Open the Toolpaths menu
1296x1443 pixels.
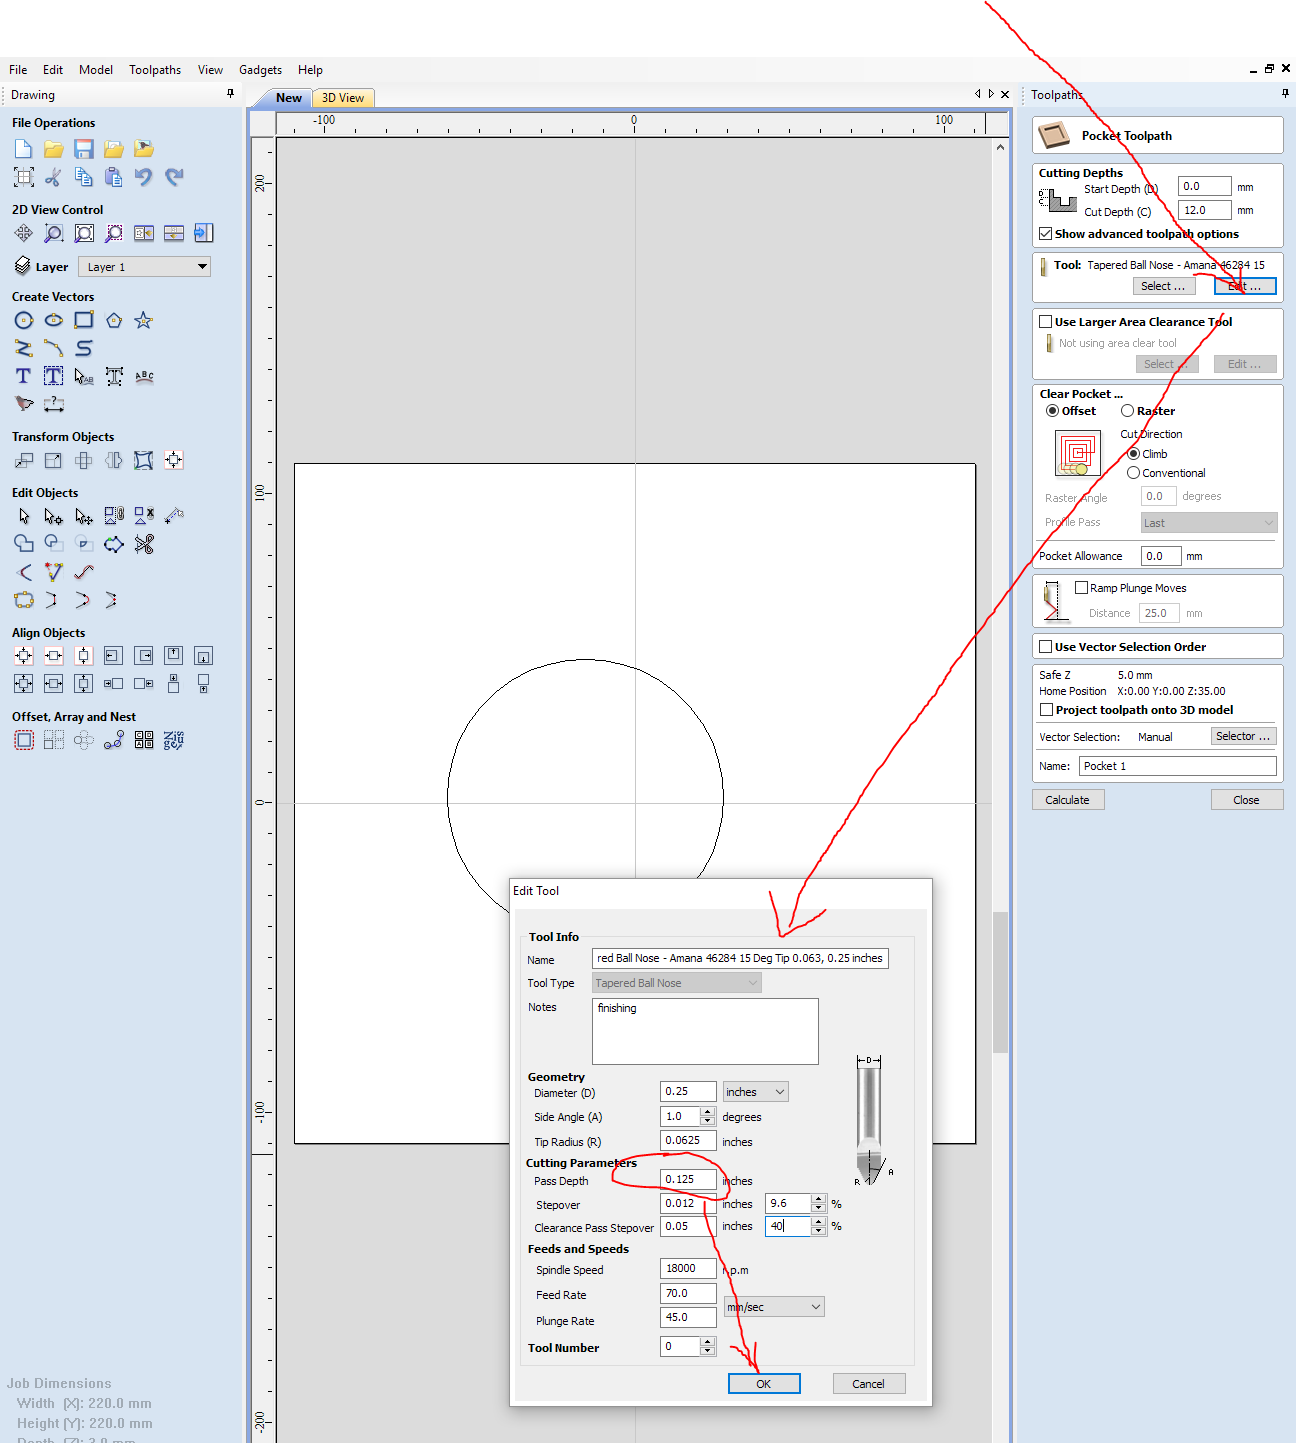point(155,70)
